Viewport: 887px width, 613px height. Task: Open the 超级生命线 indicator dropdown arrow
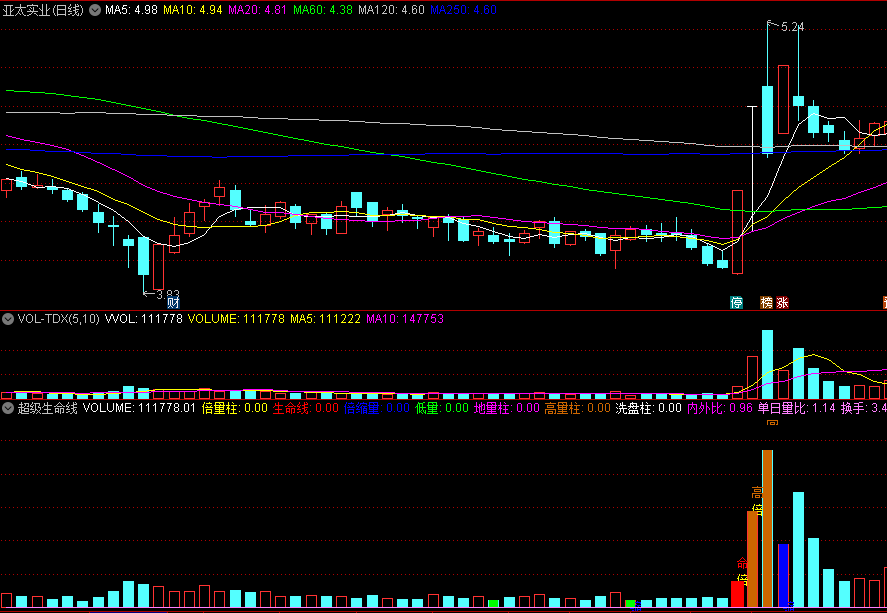click(x=8, y=408)
